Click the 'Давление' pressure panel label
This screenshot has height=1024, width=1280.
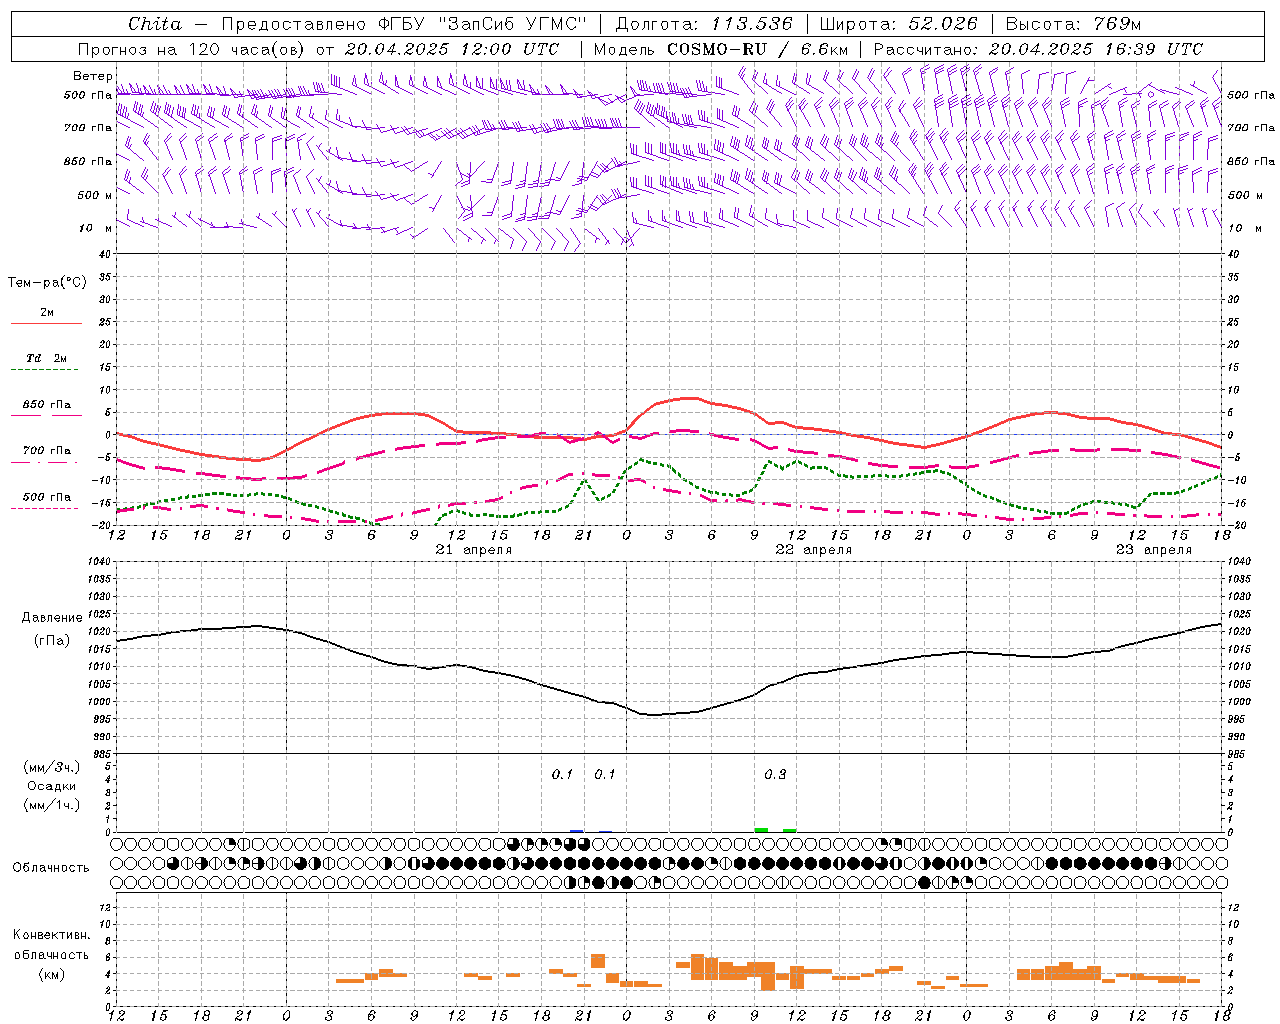pyautogui.click(x=52, y=618)
